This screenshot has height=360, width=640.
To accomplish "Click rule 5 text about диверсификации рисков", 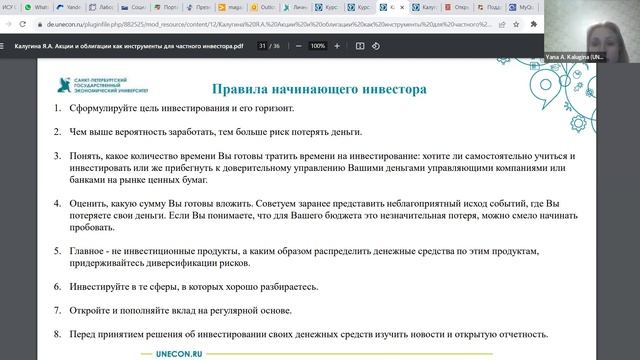I will tap(304, 257).
